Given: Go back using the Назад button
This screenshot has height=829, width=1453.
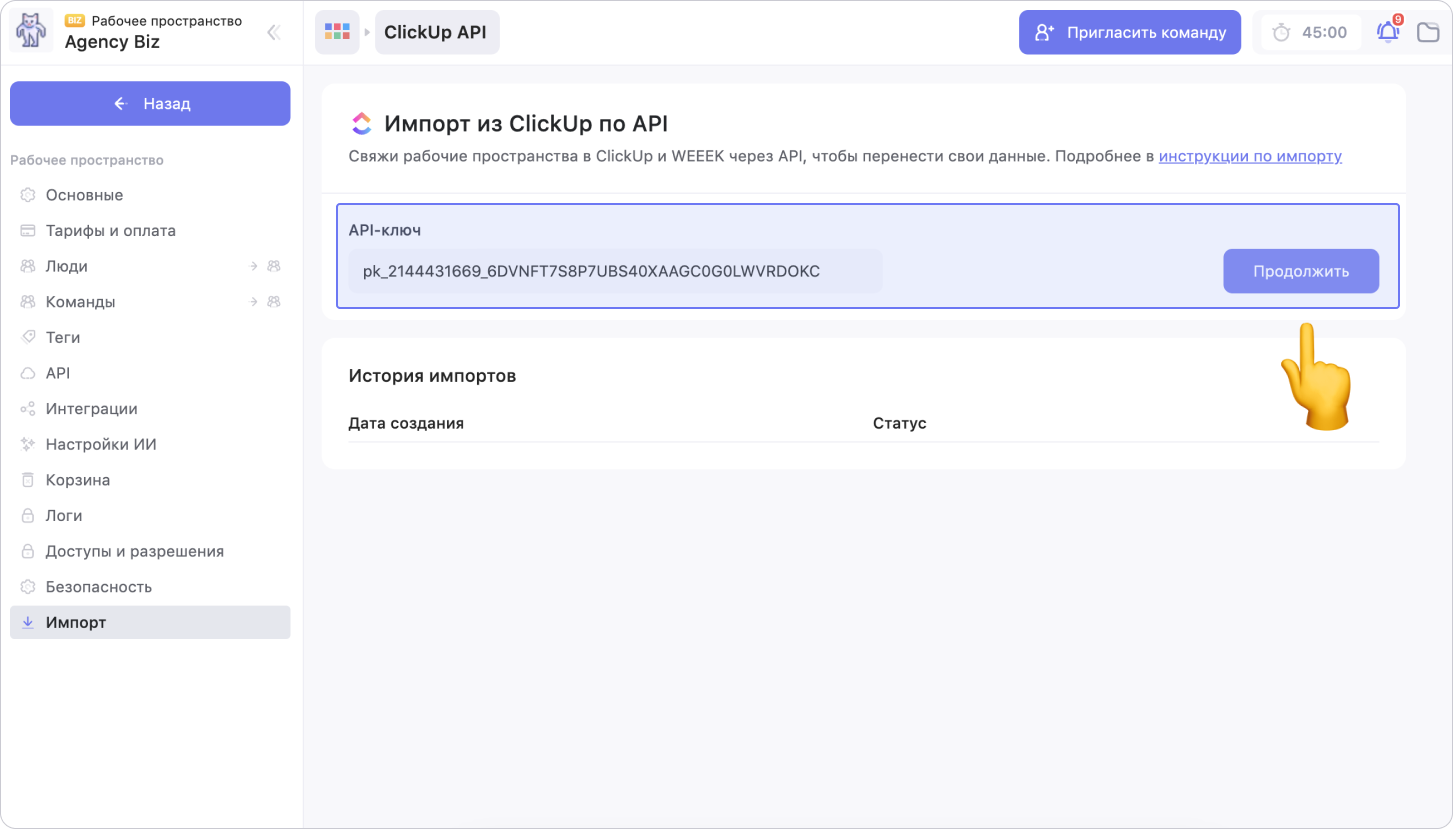Looking at the screenshot, I should [150, 103].
